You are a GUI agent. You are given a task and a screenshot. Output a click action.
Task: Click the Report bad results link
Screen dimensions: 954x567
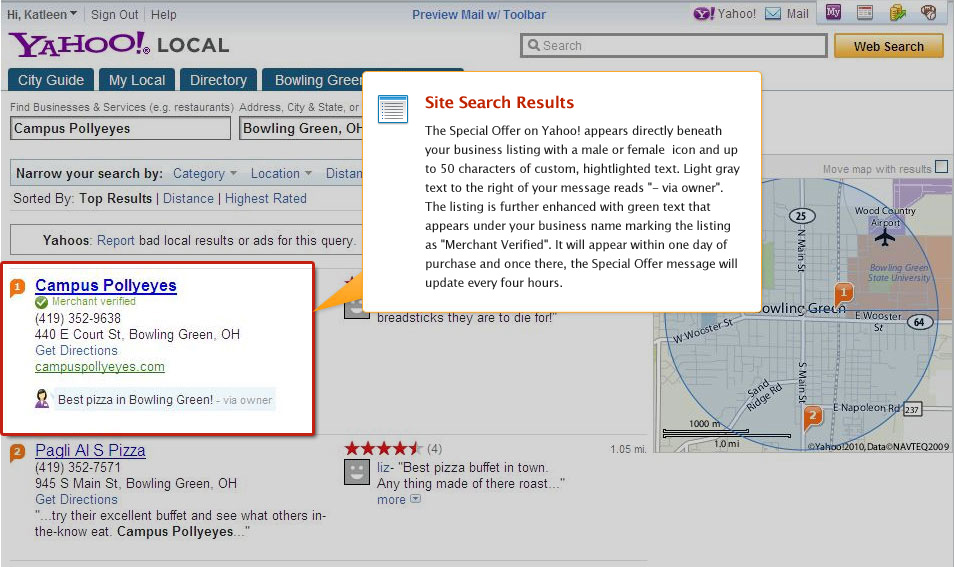116,241
